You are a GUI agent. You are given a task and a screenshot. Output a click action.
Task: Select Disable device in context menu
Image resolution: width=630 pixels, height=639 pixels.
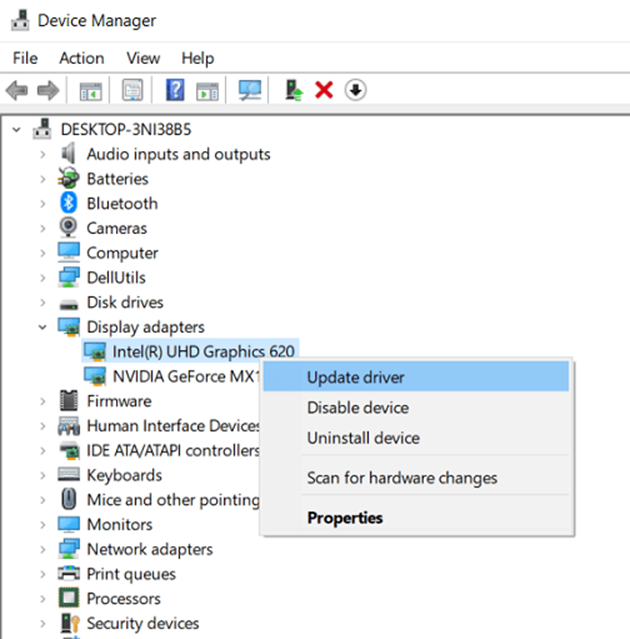pos(357,408)
